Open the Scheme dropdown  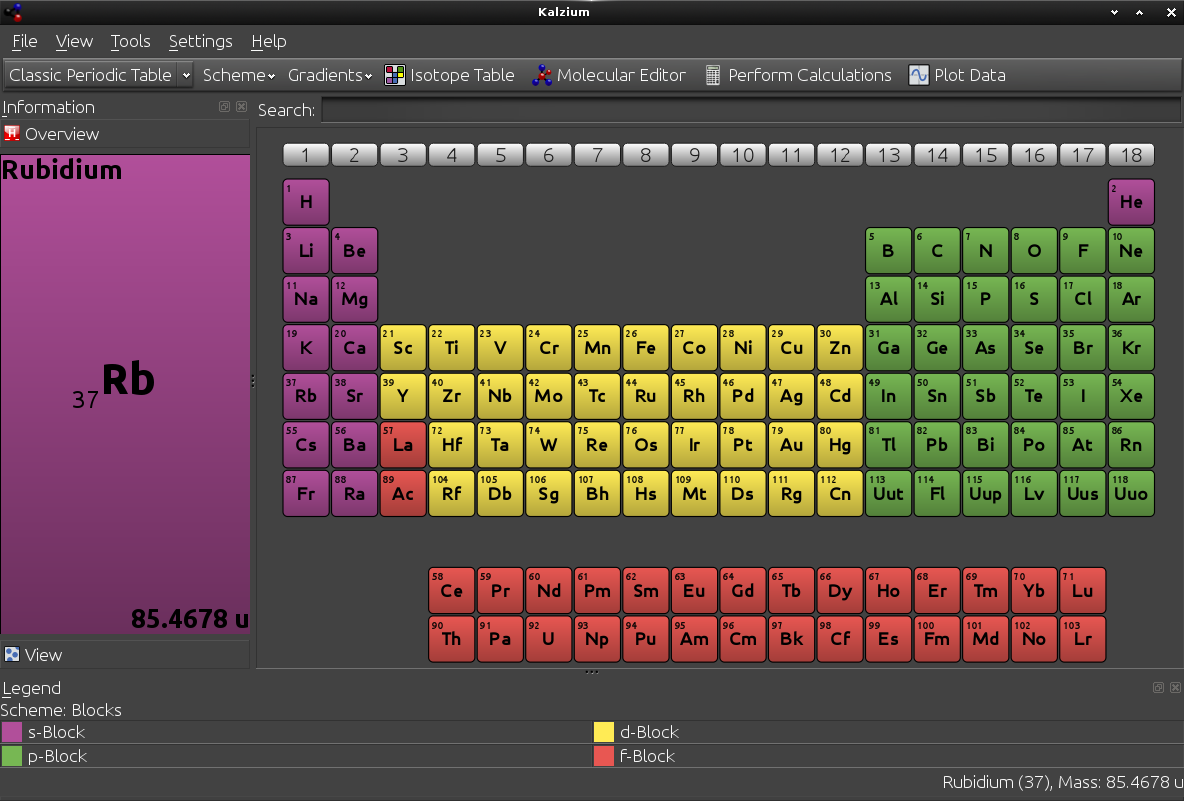tap(239, 75)
